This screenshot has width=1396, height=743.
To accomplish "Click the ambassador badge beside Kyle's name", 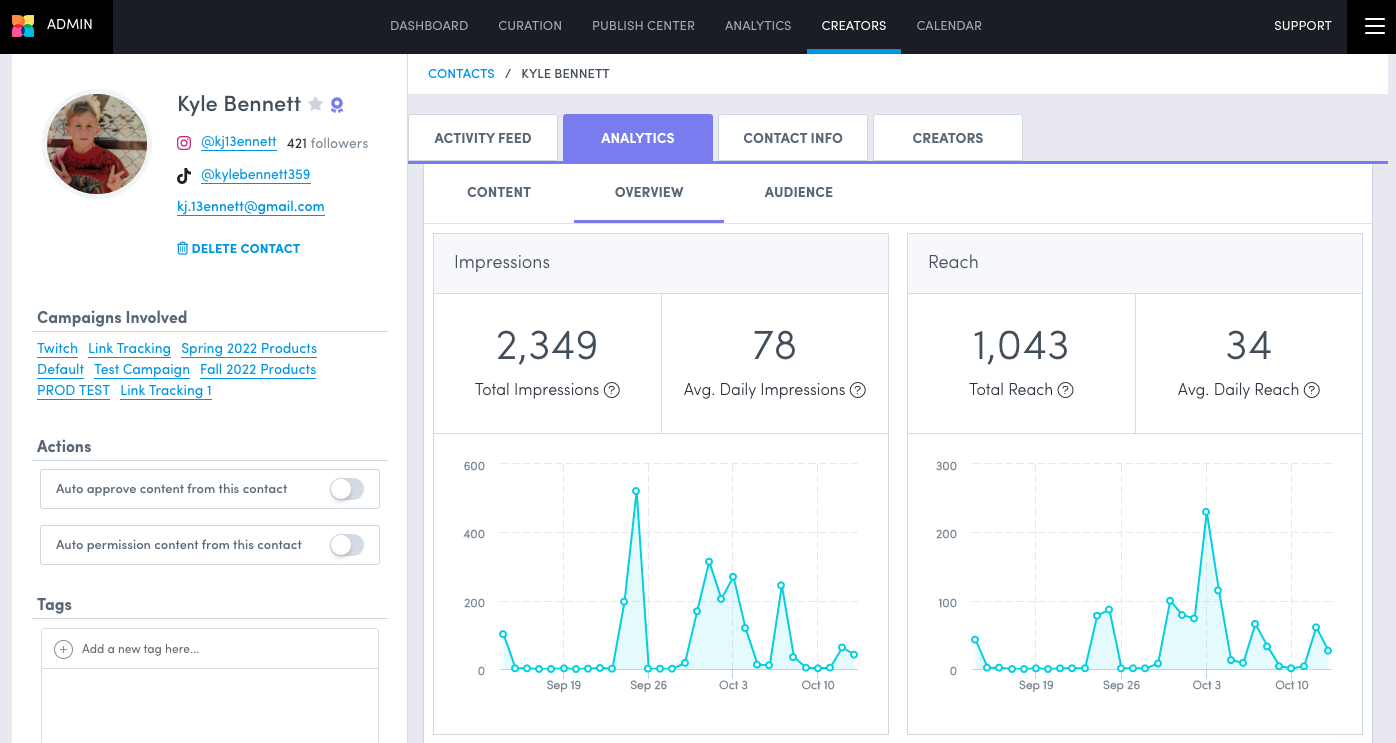I will pyautogui.click(x=335, y=104).
